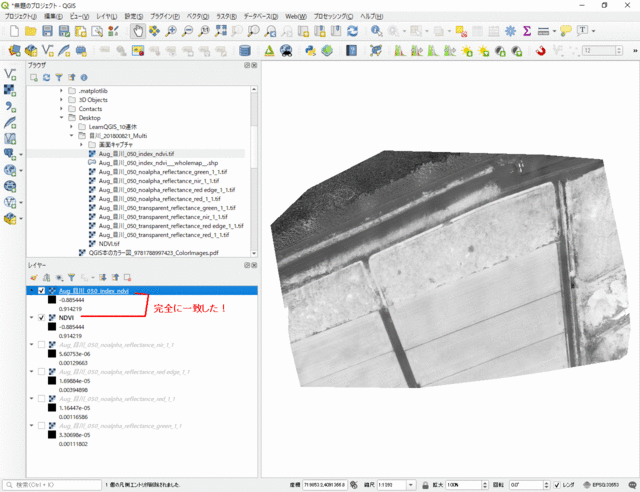Viewport: 640px width, 492px height.
Task: Click the EPSG CRS button in status bar
Action: [x=600, y=485]
